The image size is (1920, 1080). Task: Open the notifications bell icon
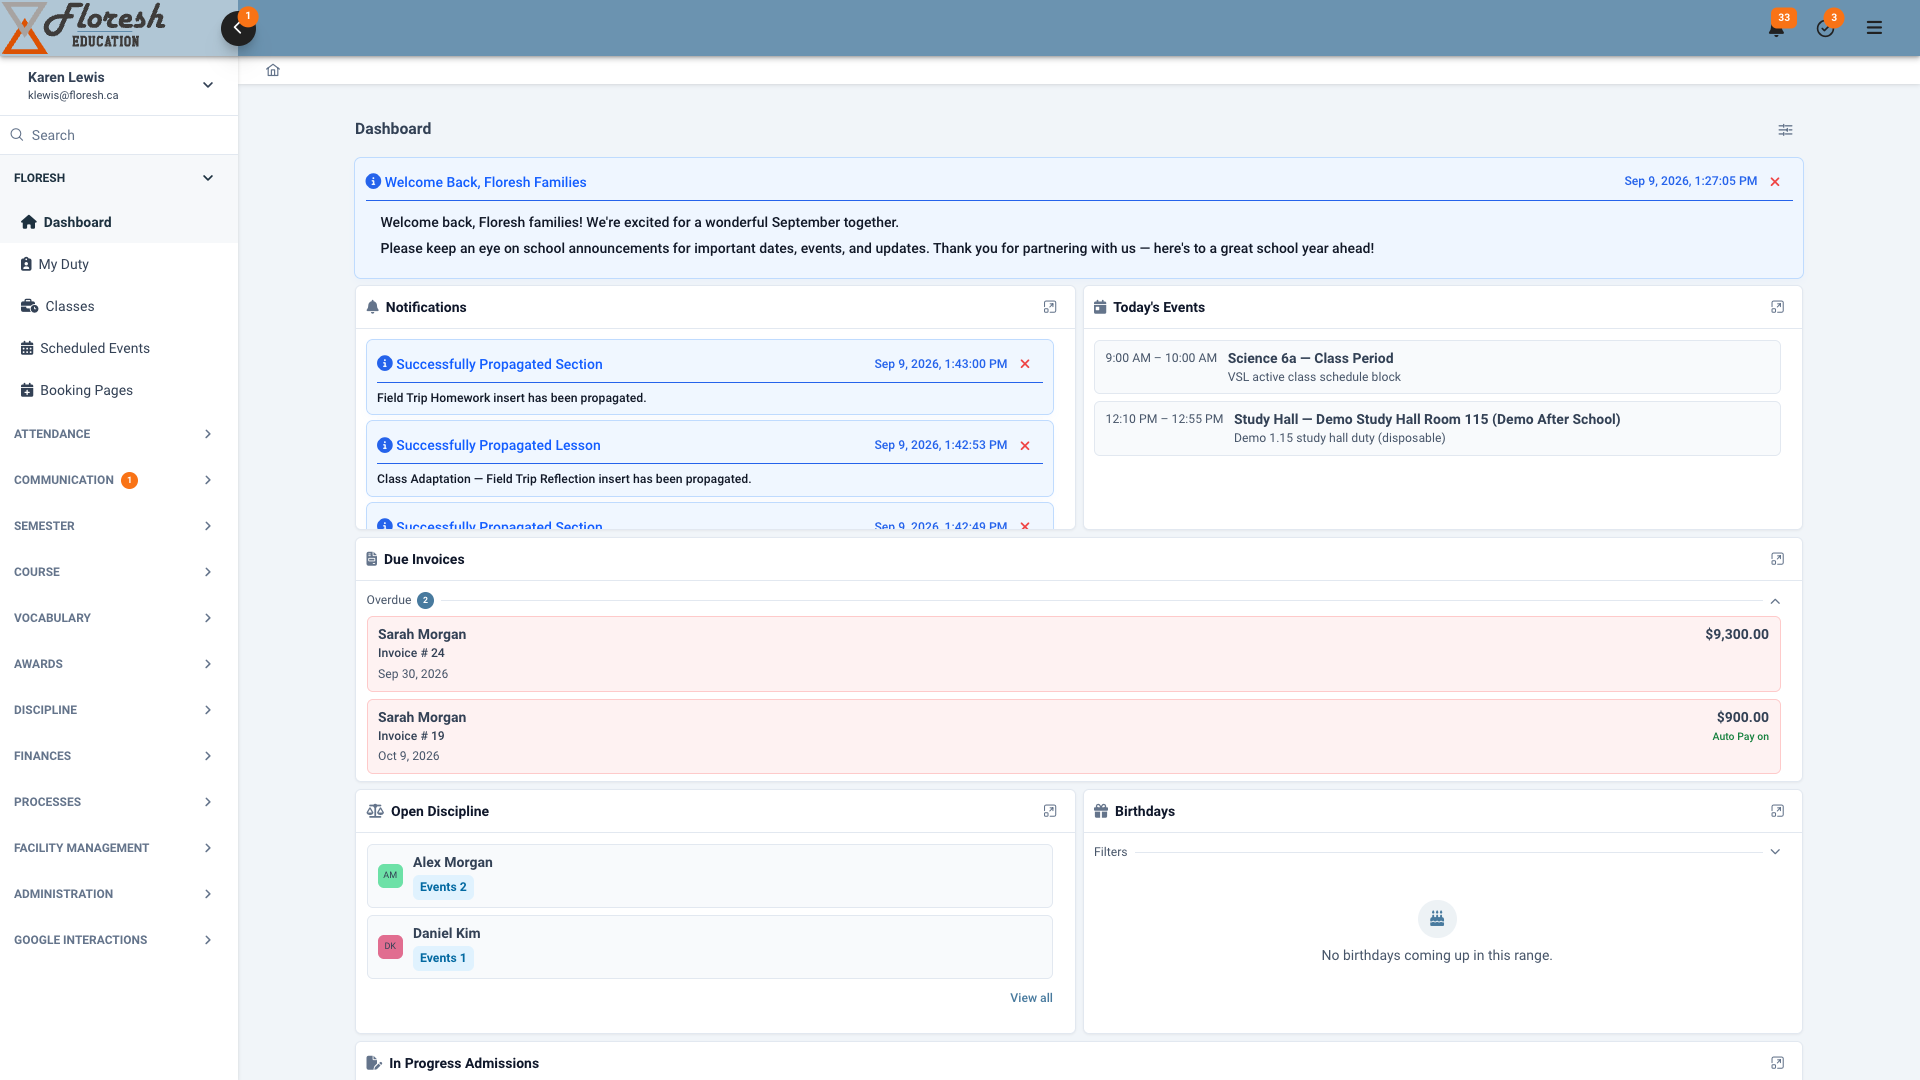point(1776,28)
